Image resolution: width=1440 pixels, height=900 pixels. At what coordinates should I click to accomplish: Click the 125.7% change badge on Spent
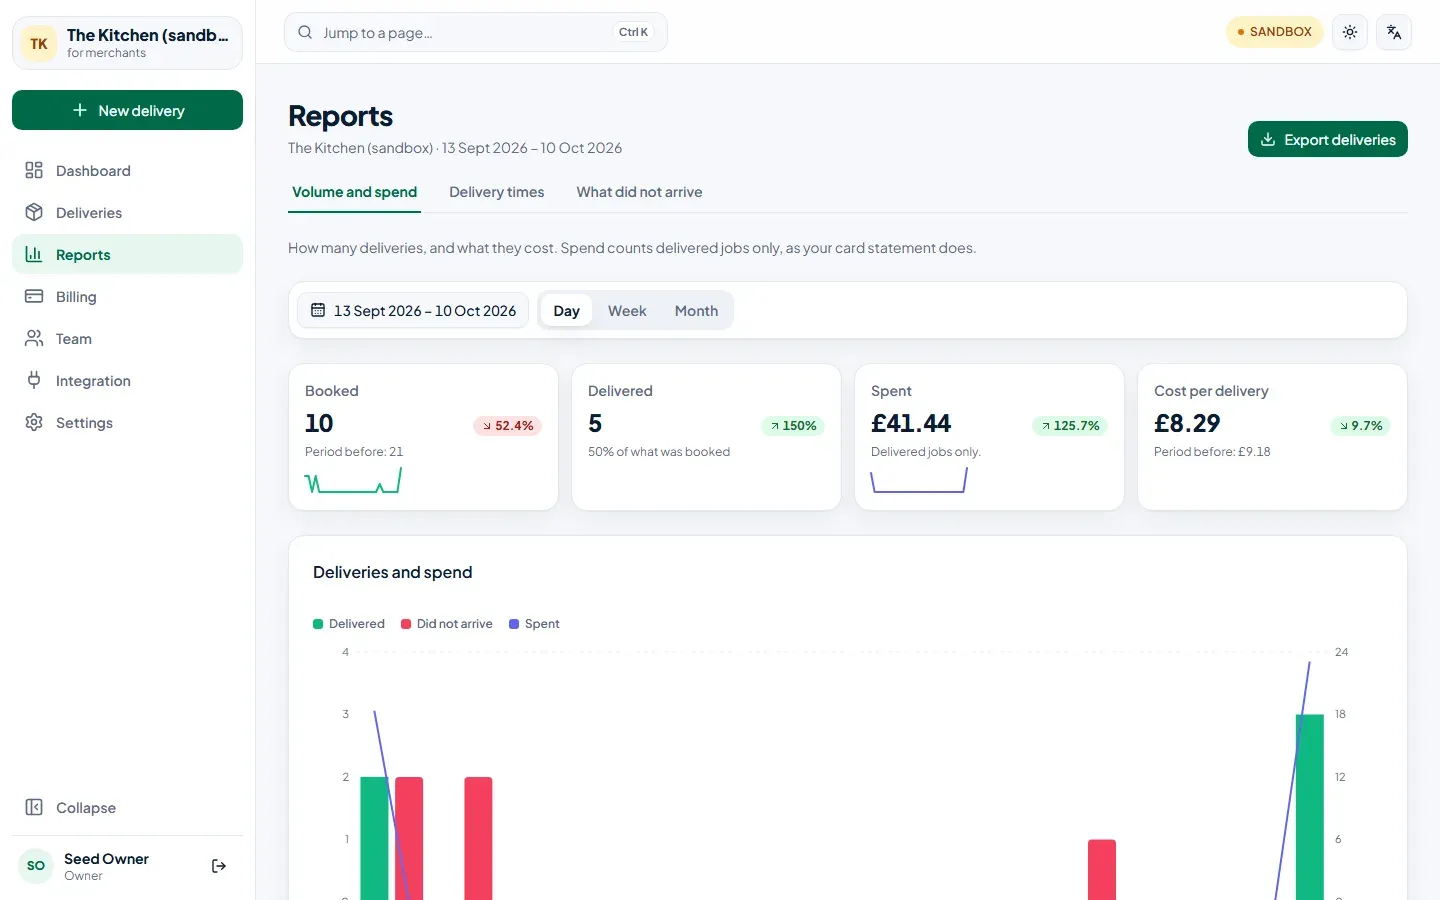coord(1070,426)
